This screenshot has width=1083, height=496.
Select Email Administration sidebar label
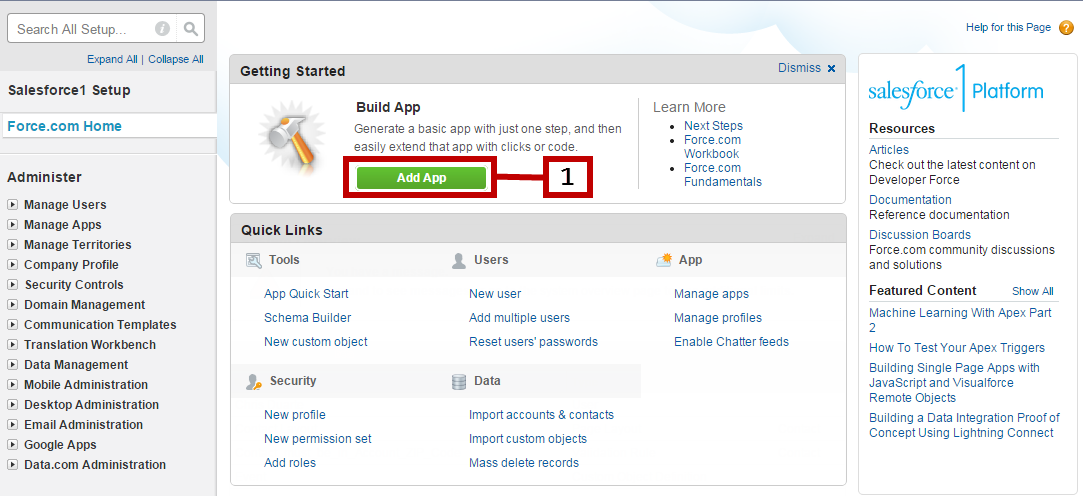click(x=84, y=425)
